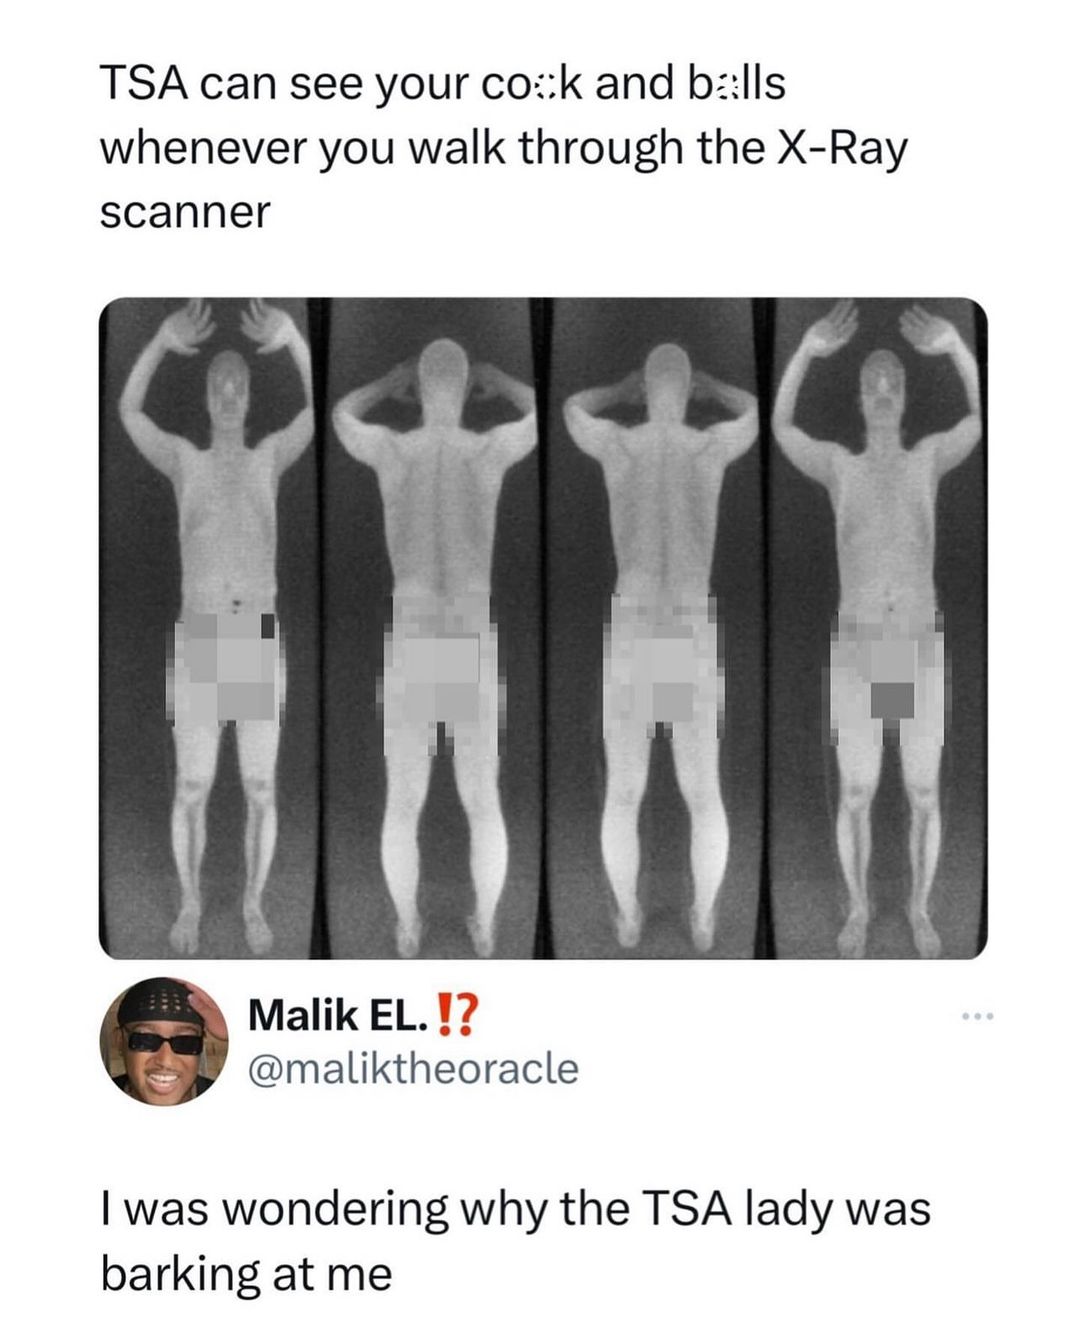Click the red exclamation-question mark emoji

coord(459,1017)
